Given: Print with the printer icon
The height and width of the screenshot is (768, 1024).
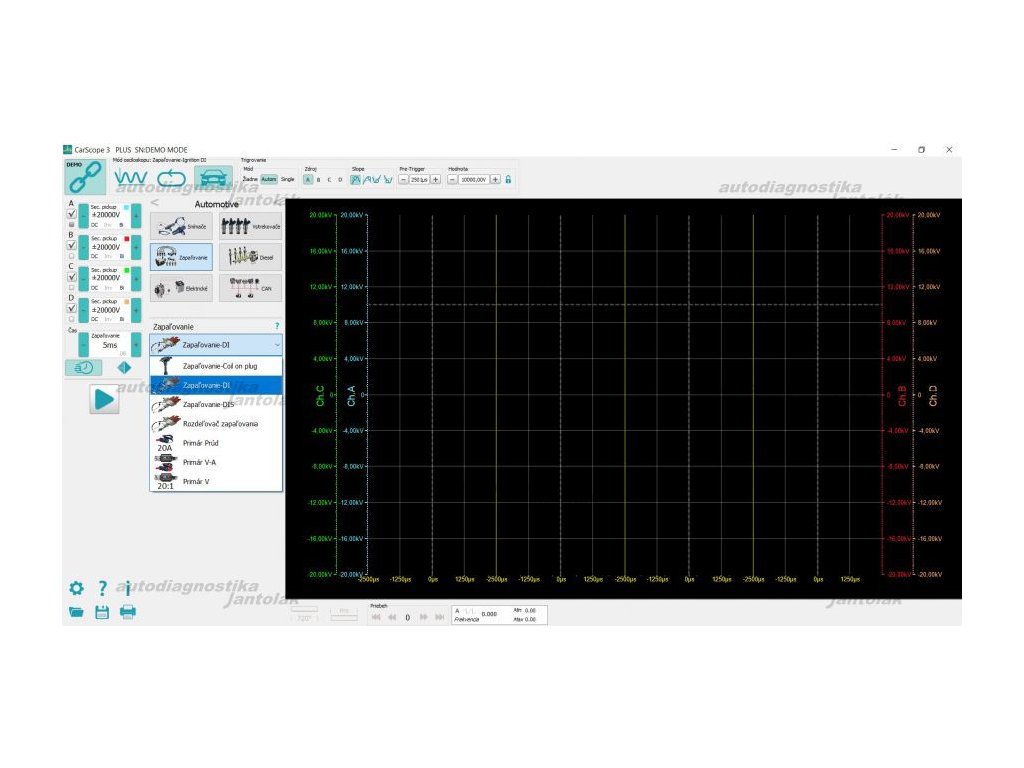Looking at the screenshot, I should (128, 612).
